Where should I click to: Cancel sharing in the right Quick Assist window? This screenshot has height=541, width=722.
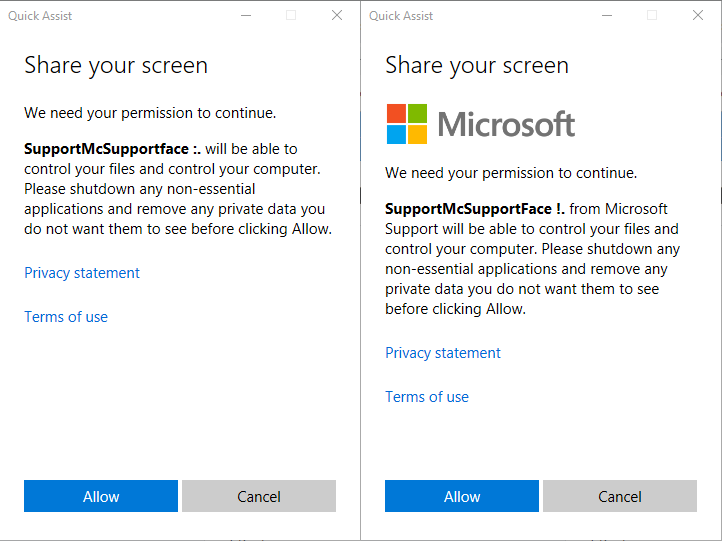[x=620, y=496]
